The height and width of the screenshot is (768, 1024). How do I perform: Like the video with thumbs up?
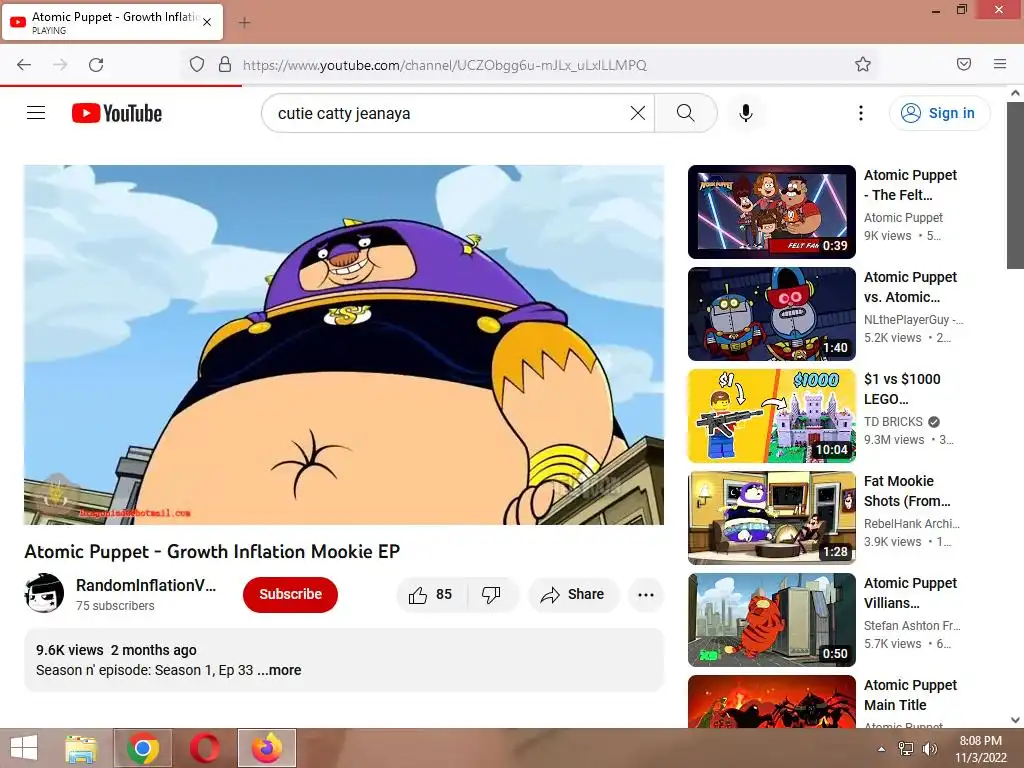[432, 594]
